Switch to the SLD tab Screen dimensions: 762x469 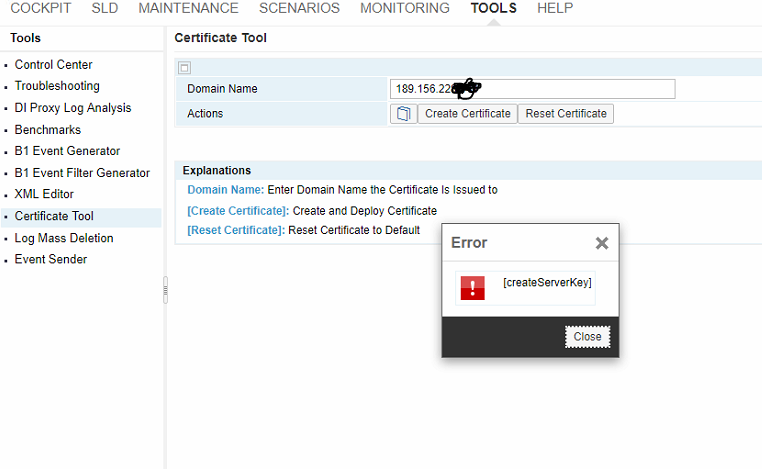pos(104,8)
